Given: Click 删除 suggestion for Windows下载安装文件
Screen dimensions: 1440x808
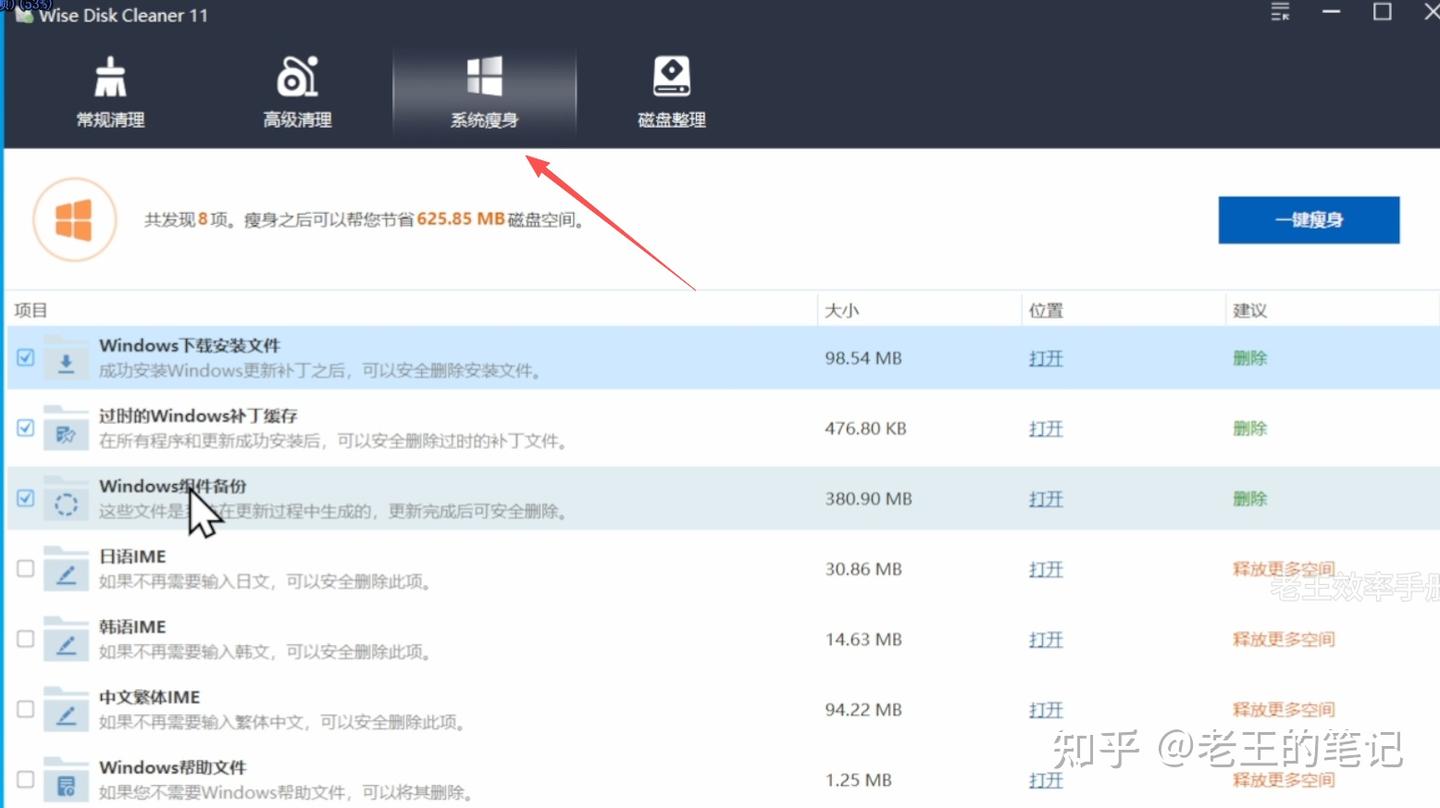Looking at the screenshot, I should click(1250, 358).
